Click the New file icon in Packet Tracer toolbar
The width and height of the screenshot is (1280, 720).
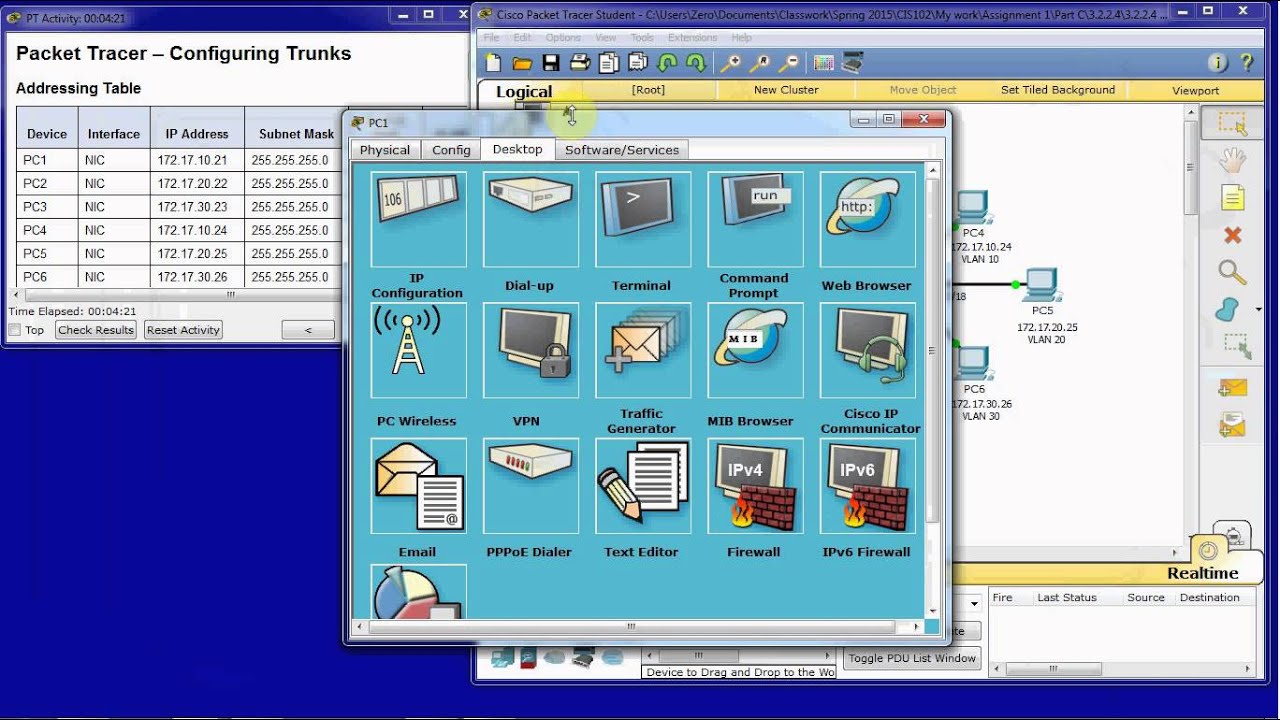pos(493,63)
